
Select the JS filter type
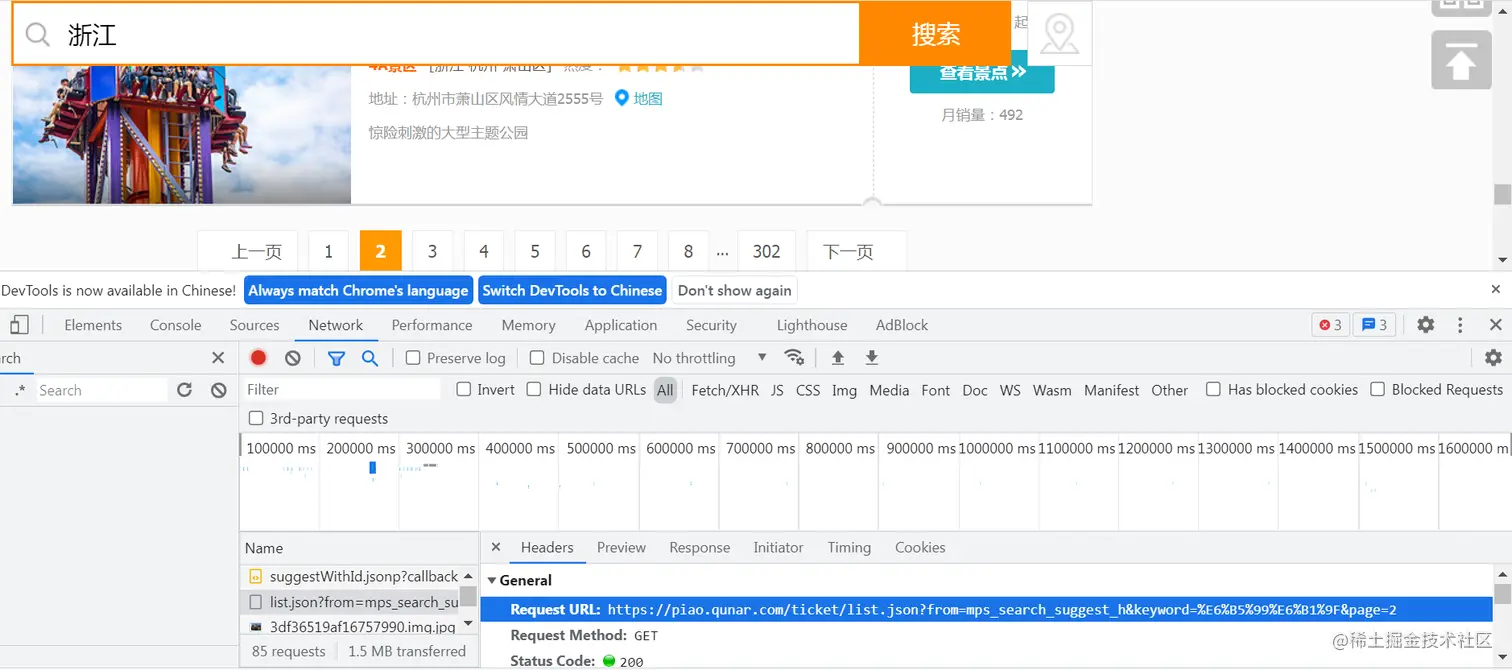click(777, 390)
